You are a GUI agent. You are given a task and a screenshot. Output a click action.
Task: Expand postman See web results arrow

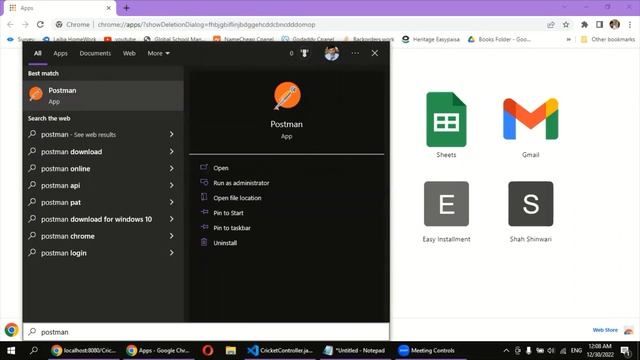click(x=171, y=134)
